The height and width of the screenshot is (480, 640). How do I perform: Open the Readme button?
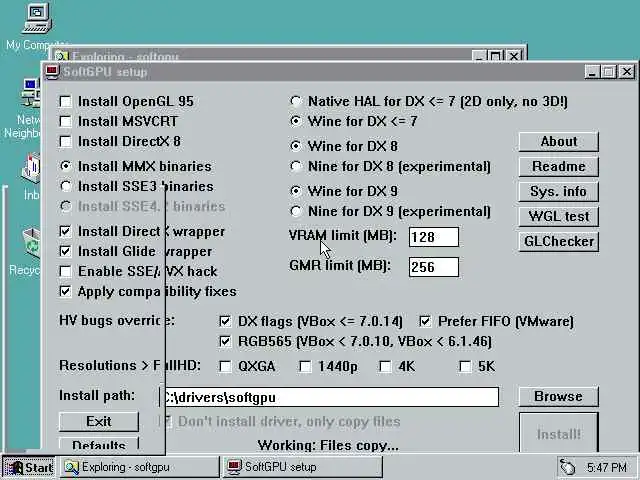tap(559, 167)
